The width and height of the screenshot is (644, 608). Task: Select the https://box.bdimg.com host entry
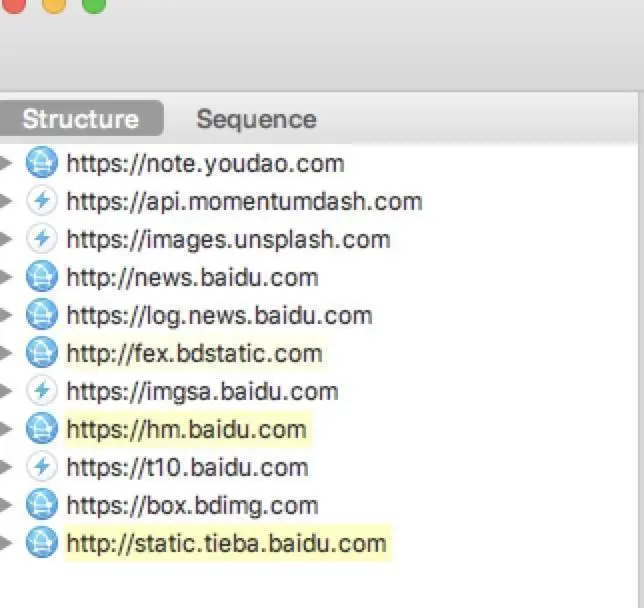[192, 505]
